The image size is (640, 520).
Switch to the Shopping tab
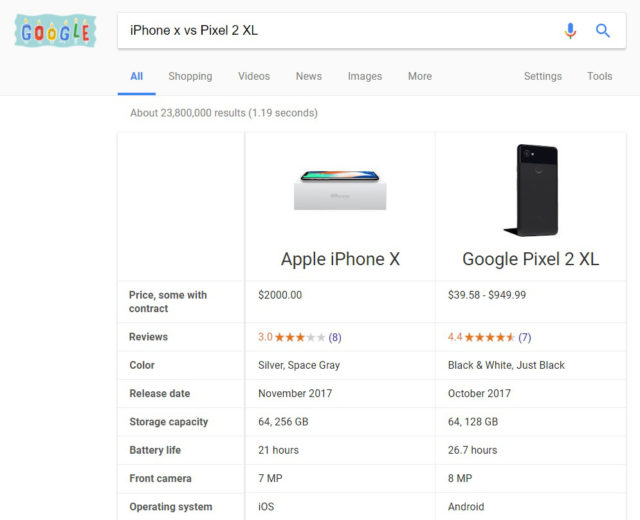pyautogui.click(x=190, y=76)
